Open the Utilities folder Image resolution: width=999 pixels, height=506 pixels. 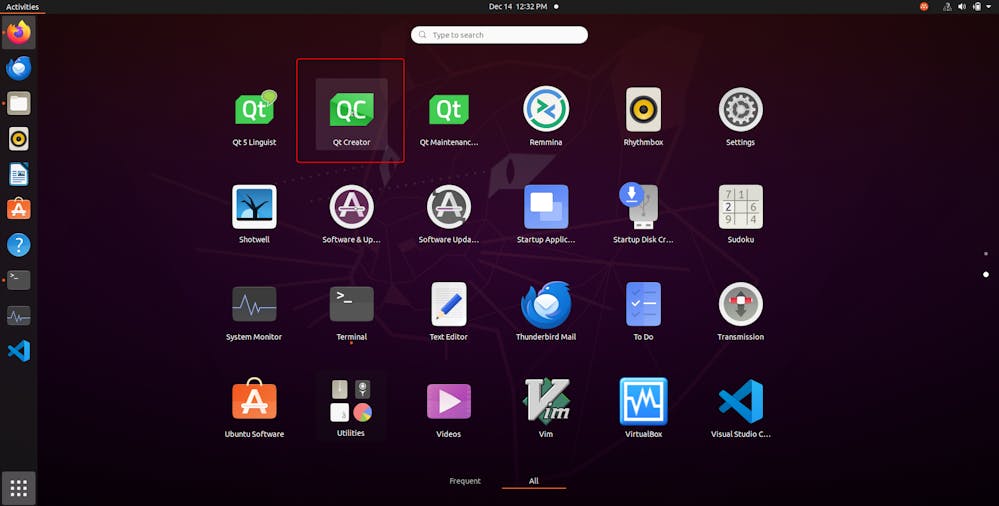click(351, 407)
